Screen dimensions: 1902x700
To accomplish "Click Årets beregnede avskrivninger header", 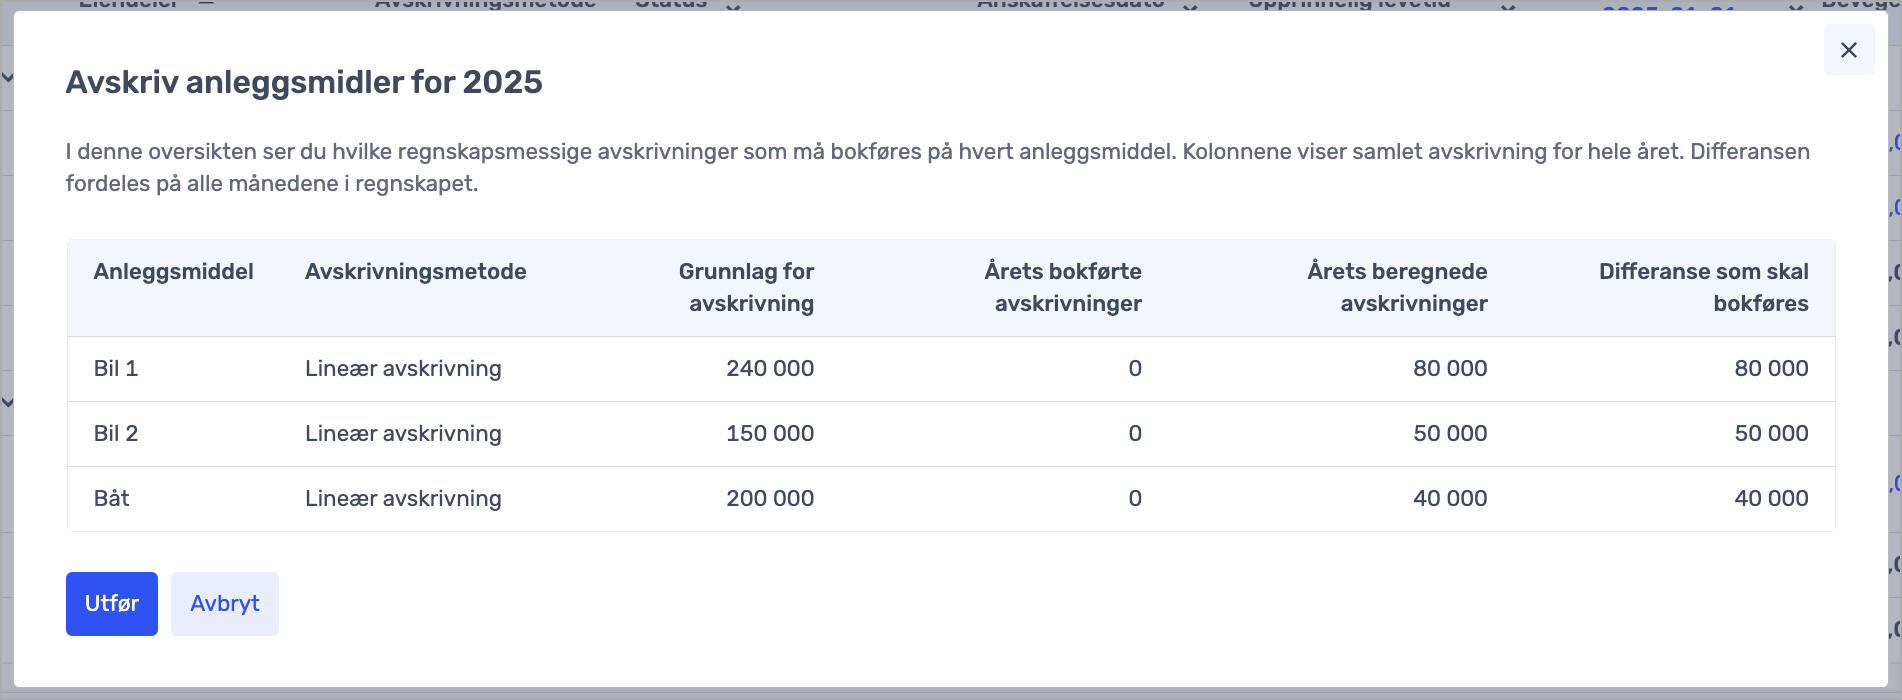I will tap(1397, 287).
